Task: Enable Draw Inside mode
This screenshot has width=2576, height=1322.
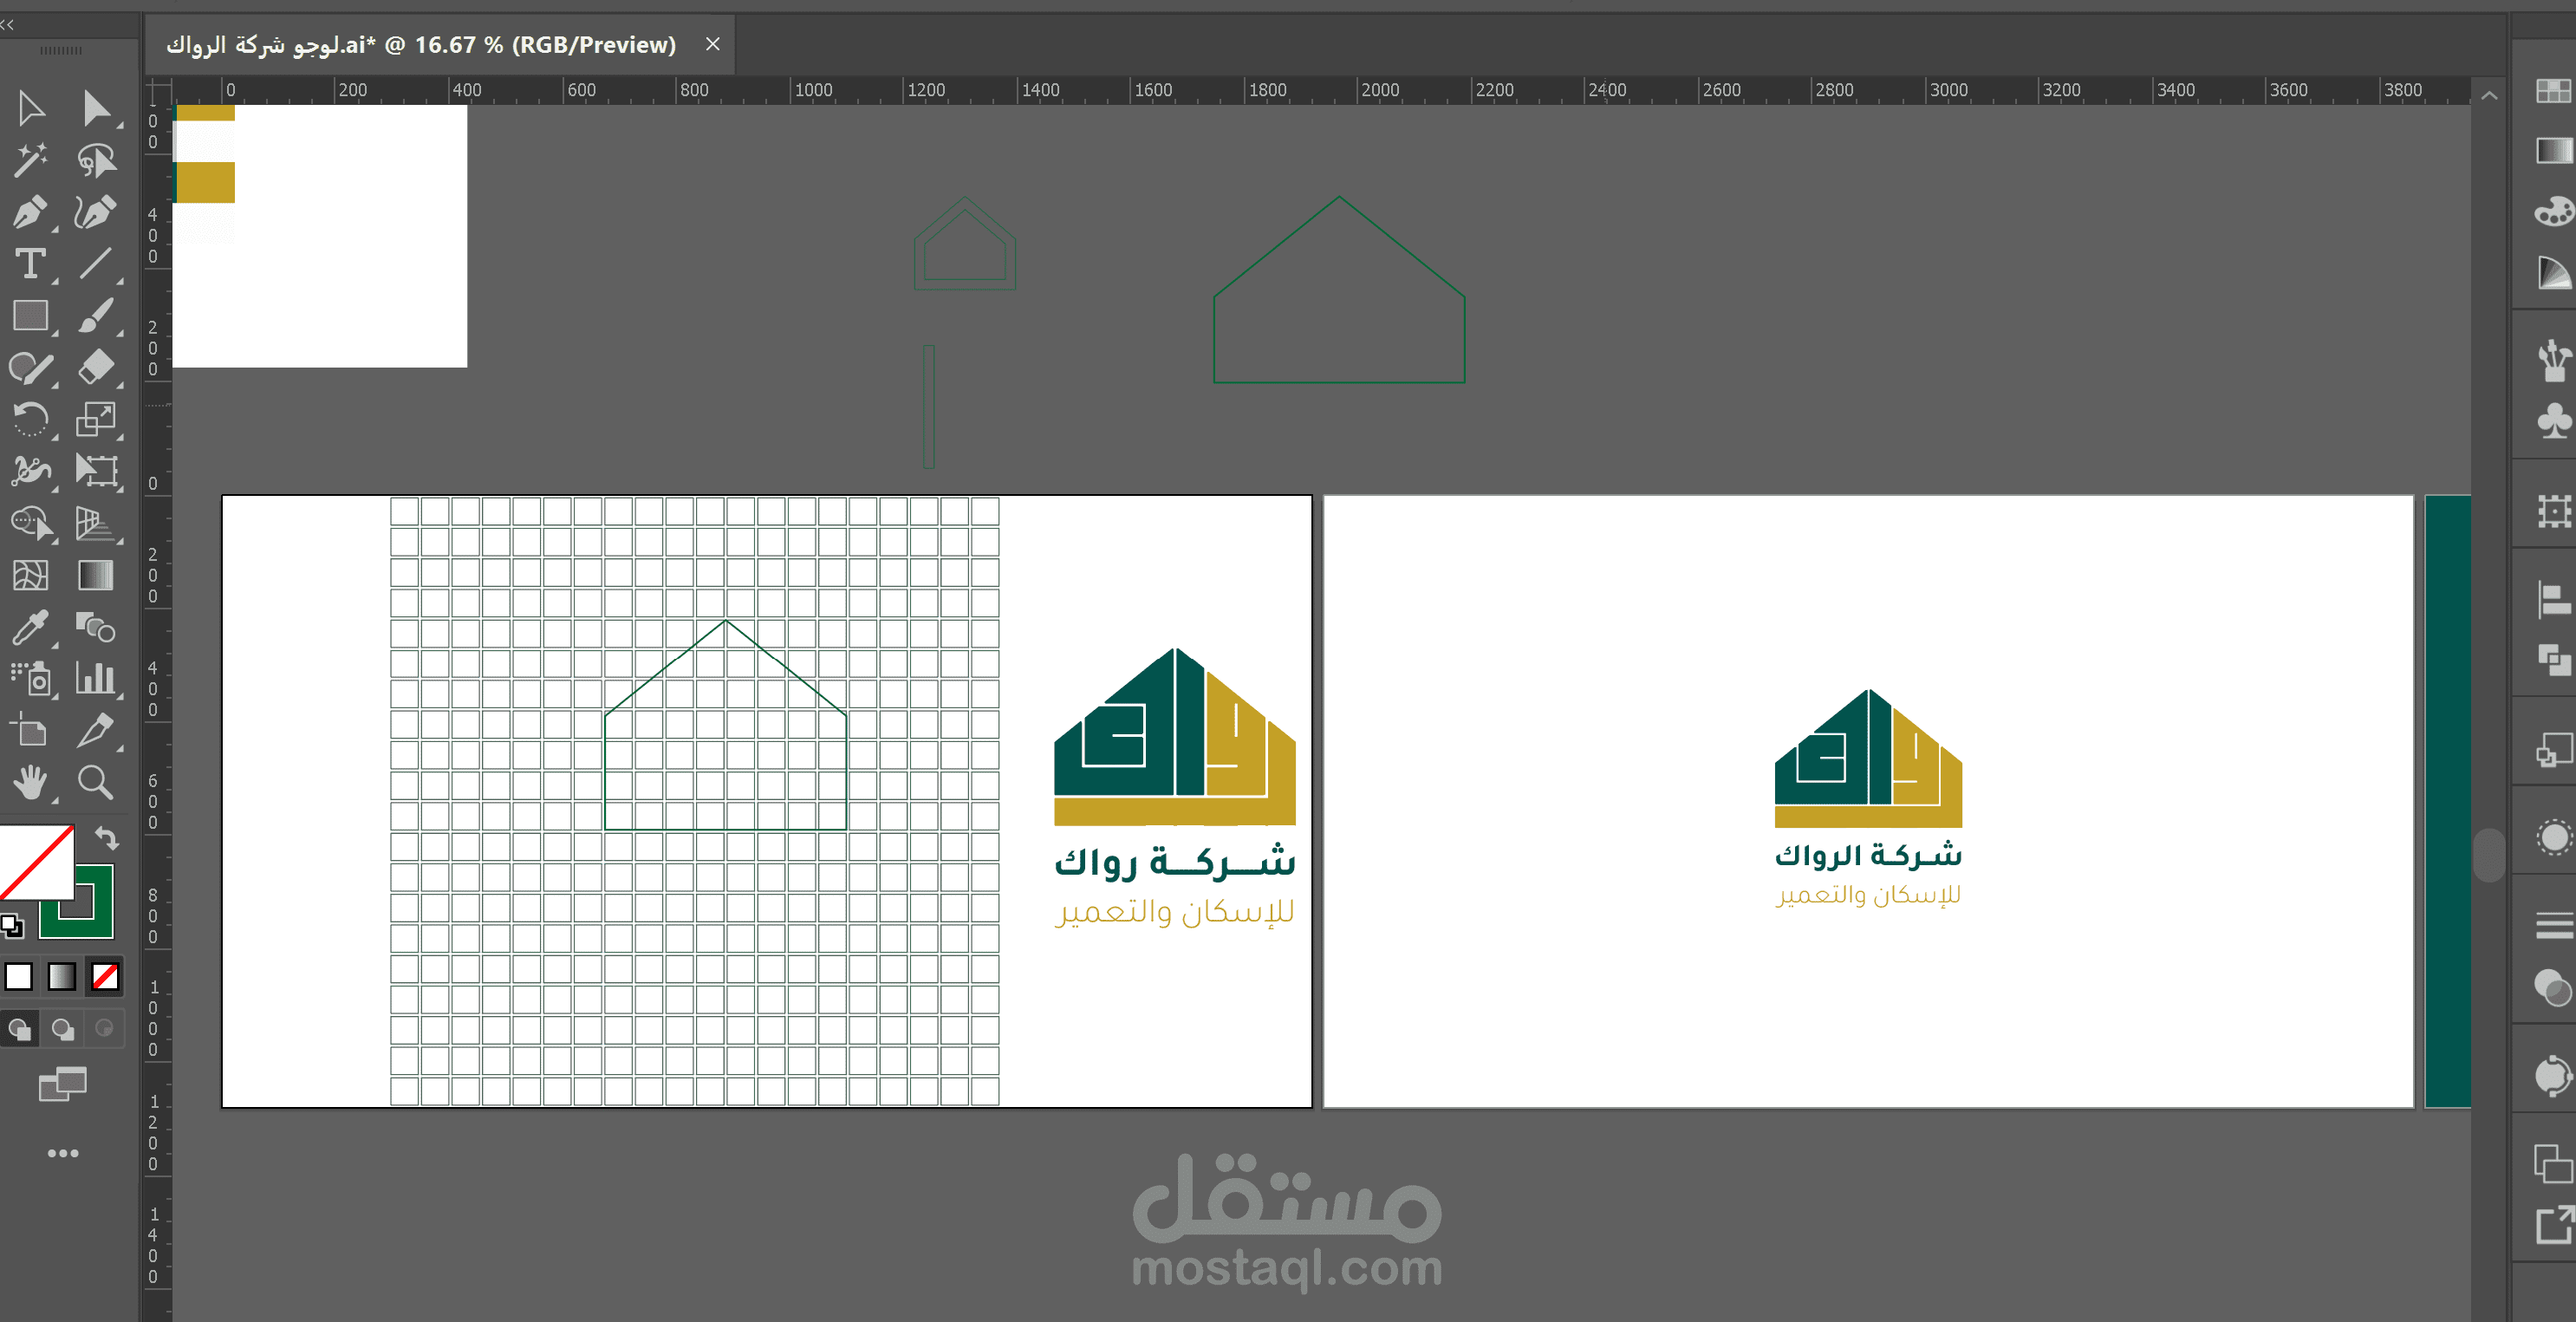Action: click(104, 1029)
